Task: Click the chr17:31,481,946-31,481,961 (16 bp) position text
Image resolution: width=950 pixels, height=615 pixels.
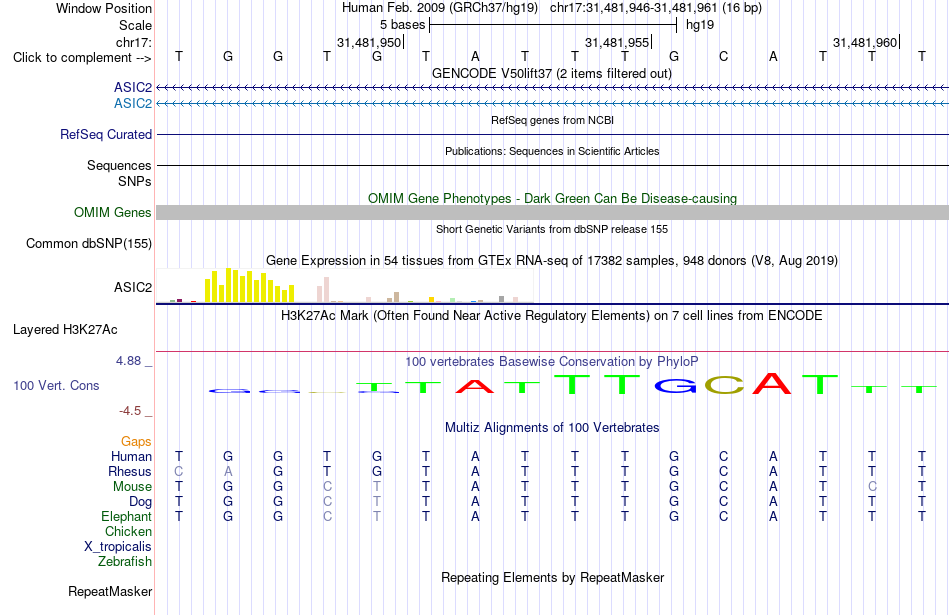Action: click(x=656, y=8)
